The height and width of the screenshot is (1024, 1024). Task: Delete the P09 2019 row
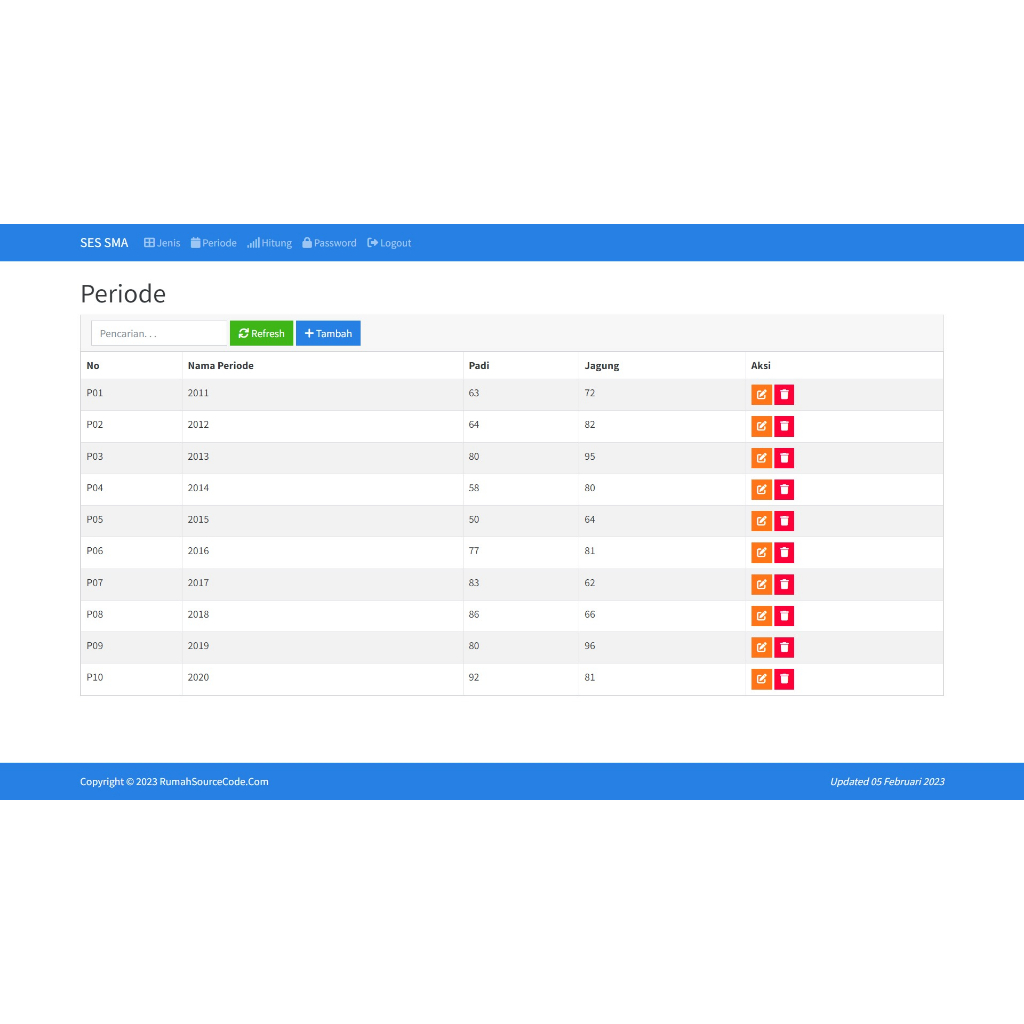[x=784, y=647]
